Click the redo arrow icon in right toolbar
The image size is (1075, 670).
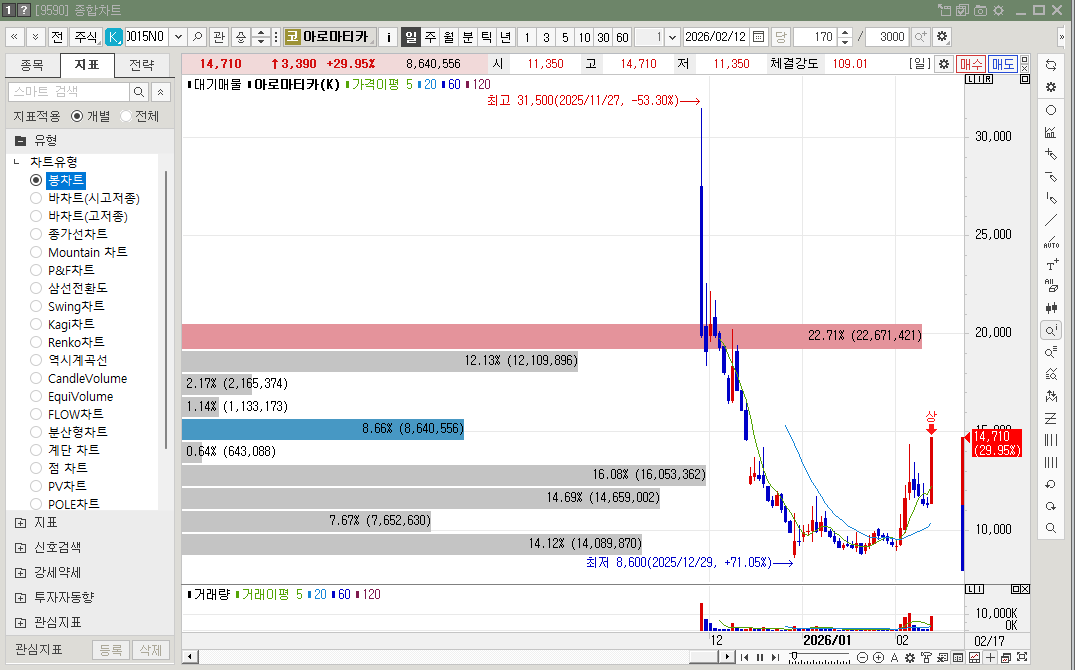[1050, 506]
